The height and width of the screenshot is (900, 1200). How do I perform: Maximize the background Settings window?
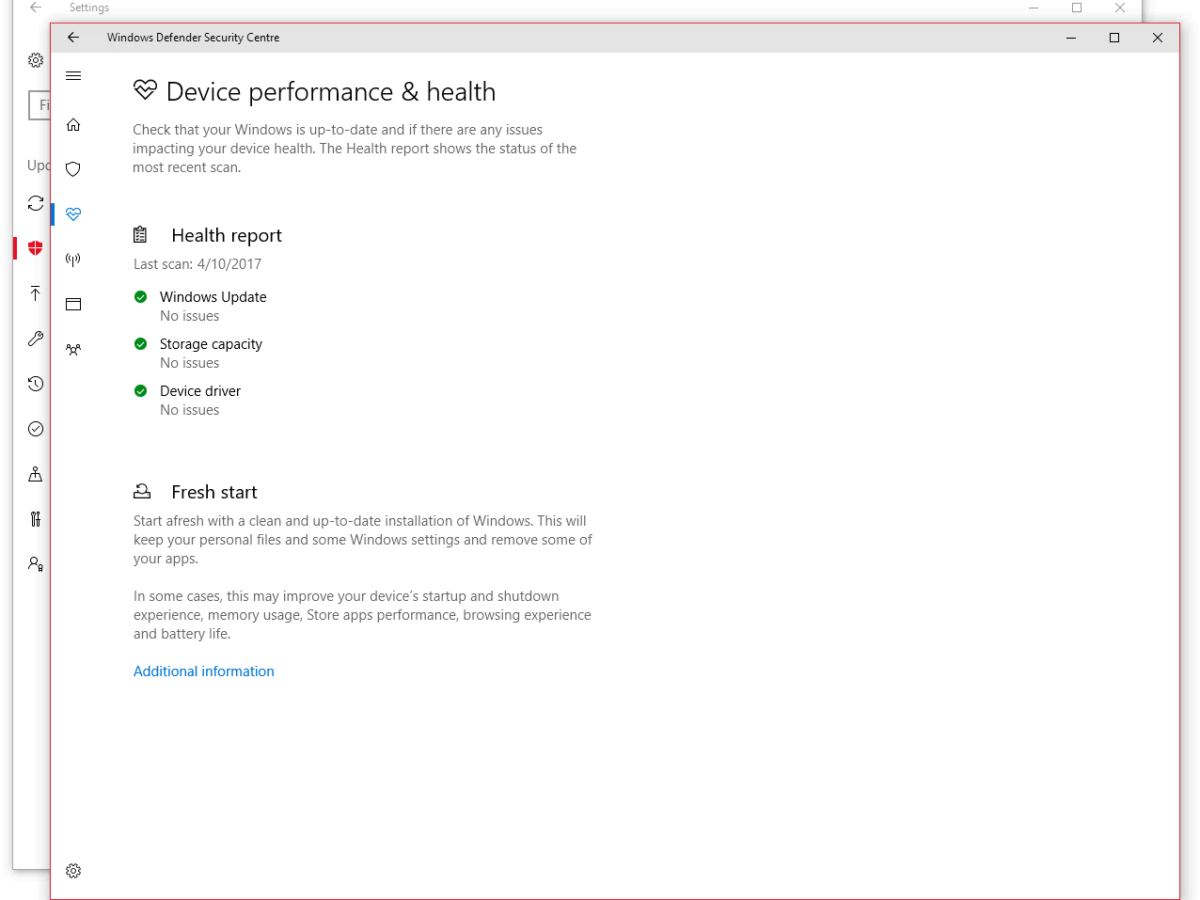coord(1077,7)
